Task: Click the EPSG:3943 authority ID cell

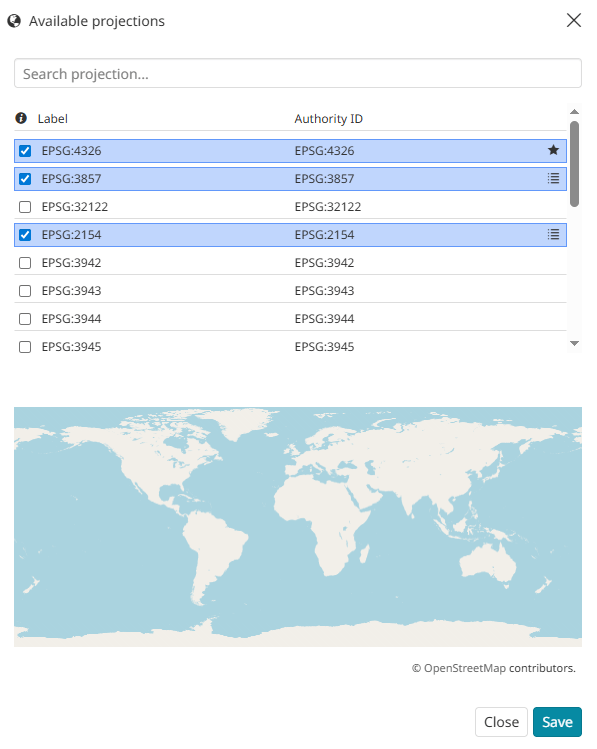Action: click(324, 291)
